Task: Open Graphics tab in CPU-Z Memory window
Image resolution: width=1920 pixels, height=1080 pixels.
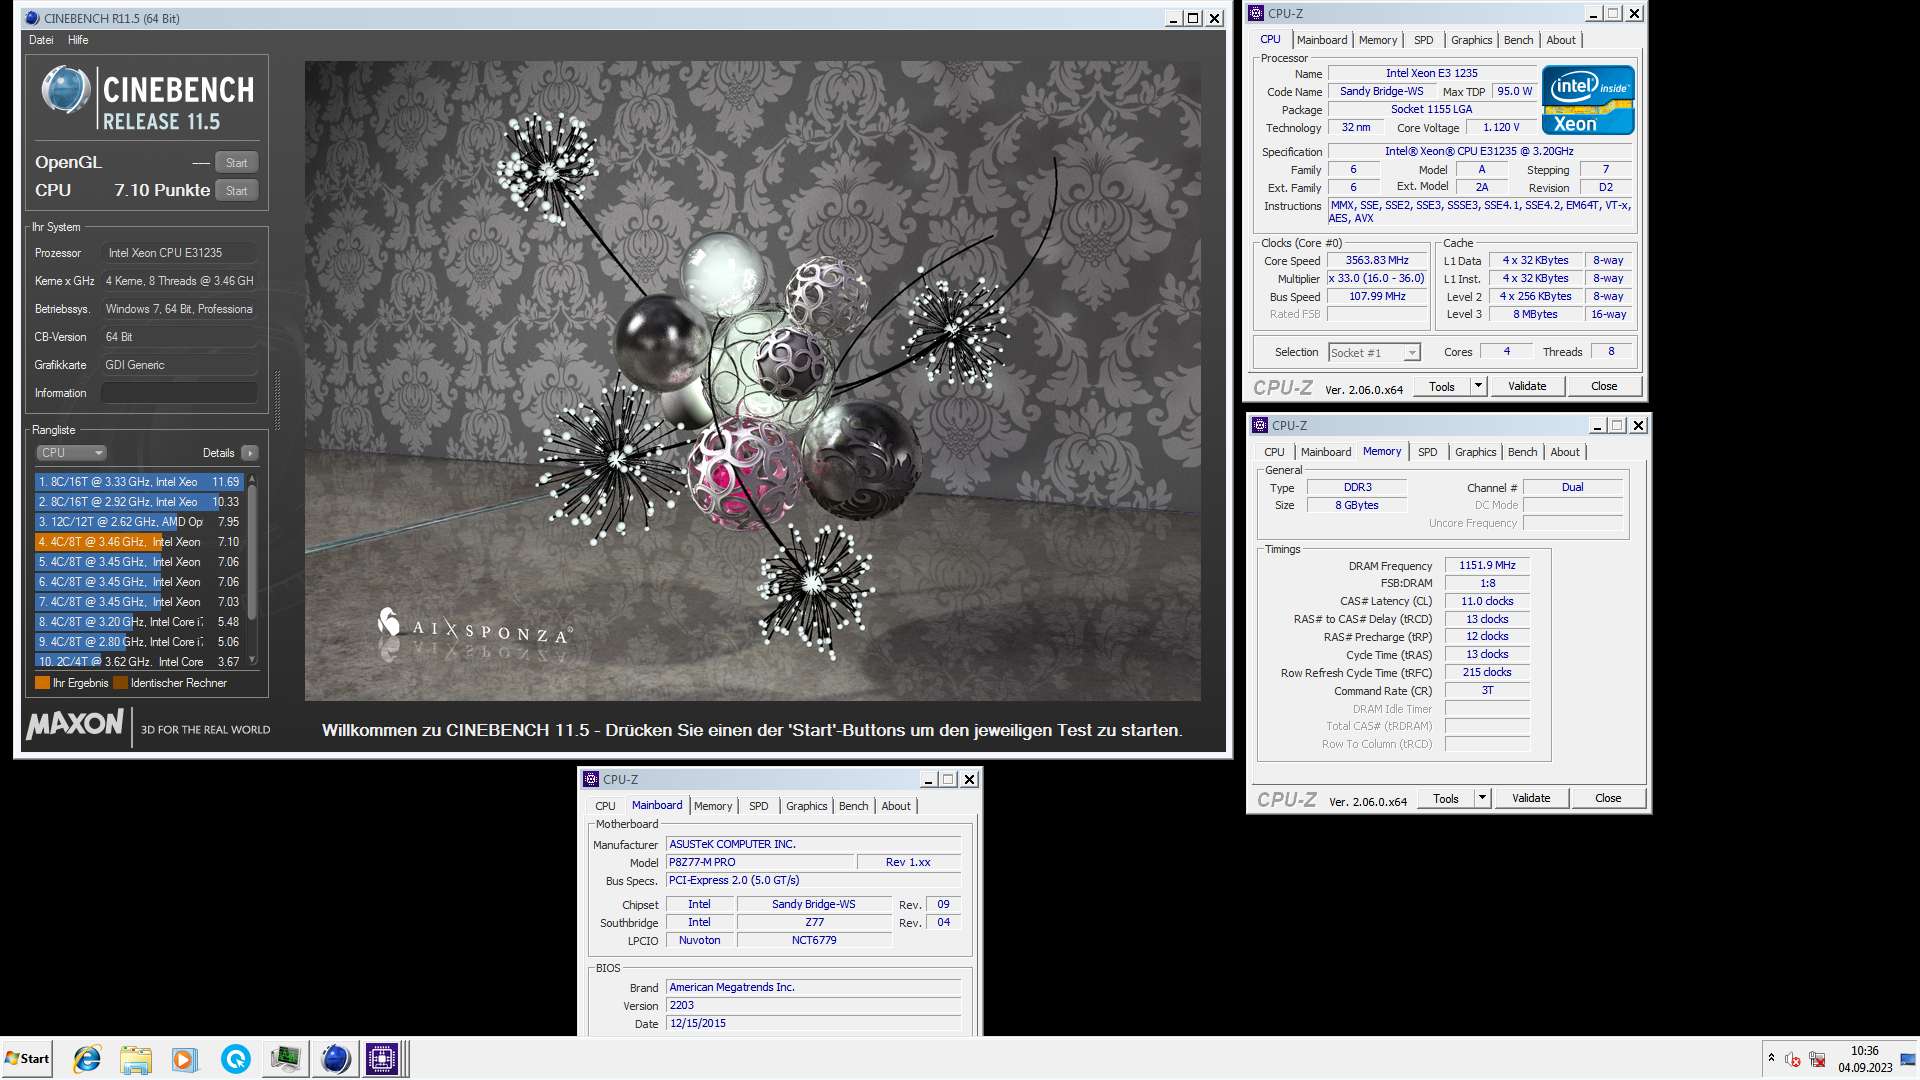Action: click(x=1475, y=452)
